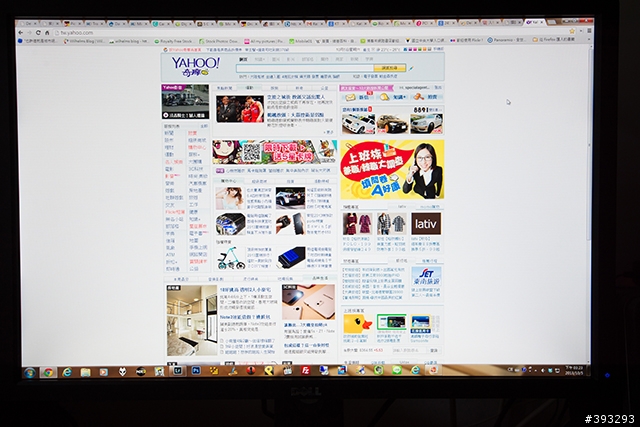Open the media player taskbar icon
The height and width of the screenshot is (427, 640).
click(104, 372)
